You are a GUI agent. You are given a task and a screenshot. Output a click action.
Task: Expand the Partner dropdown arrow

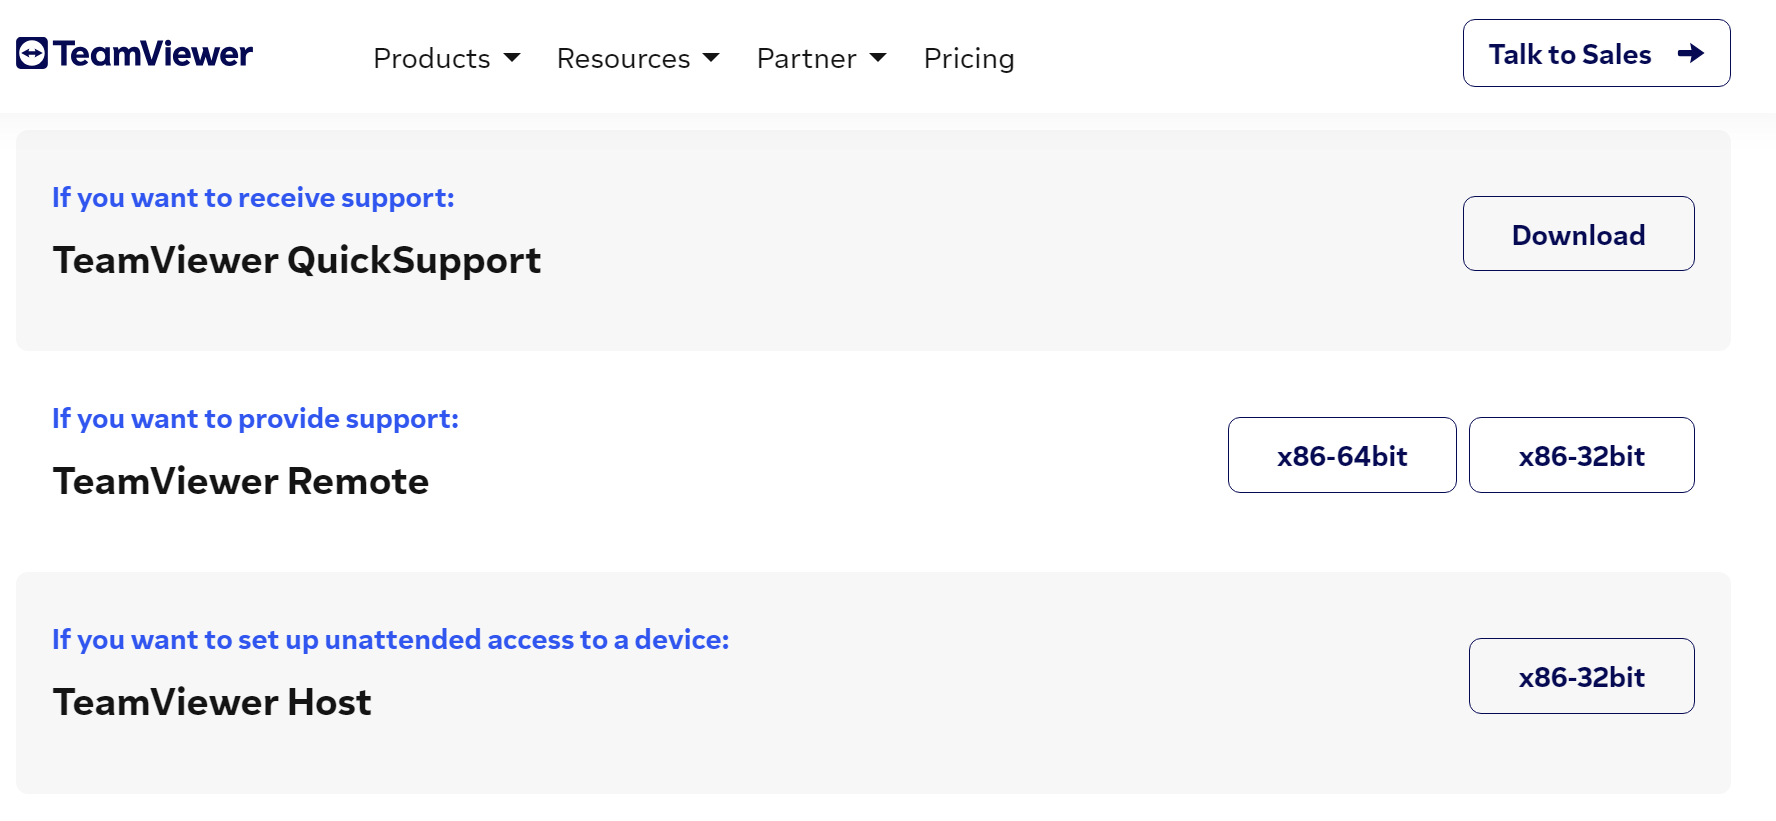pyautogui.click(x=878, y=58)
